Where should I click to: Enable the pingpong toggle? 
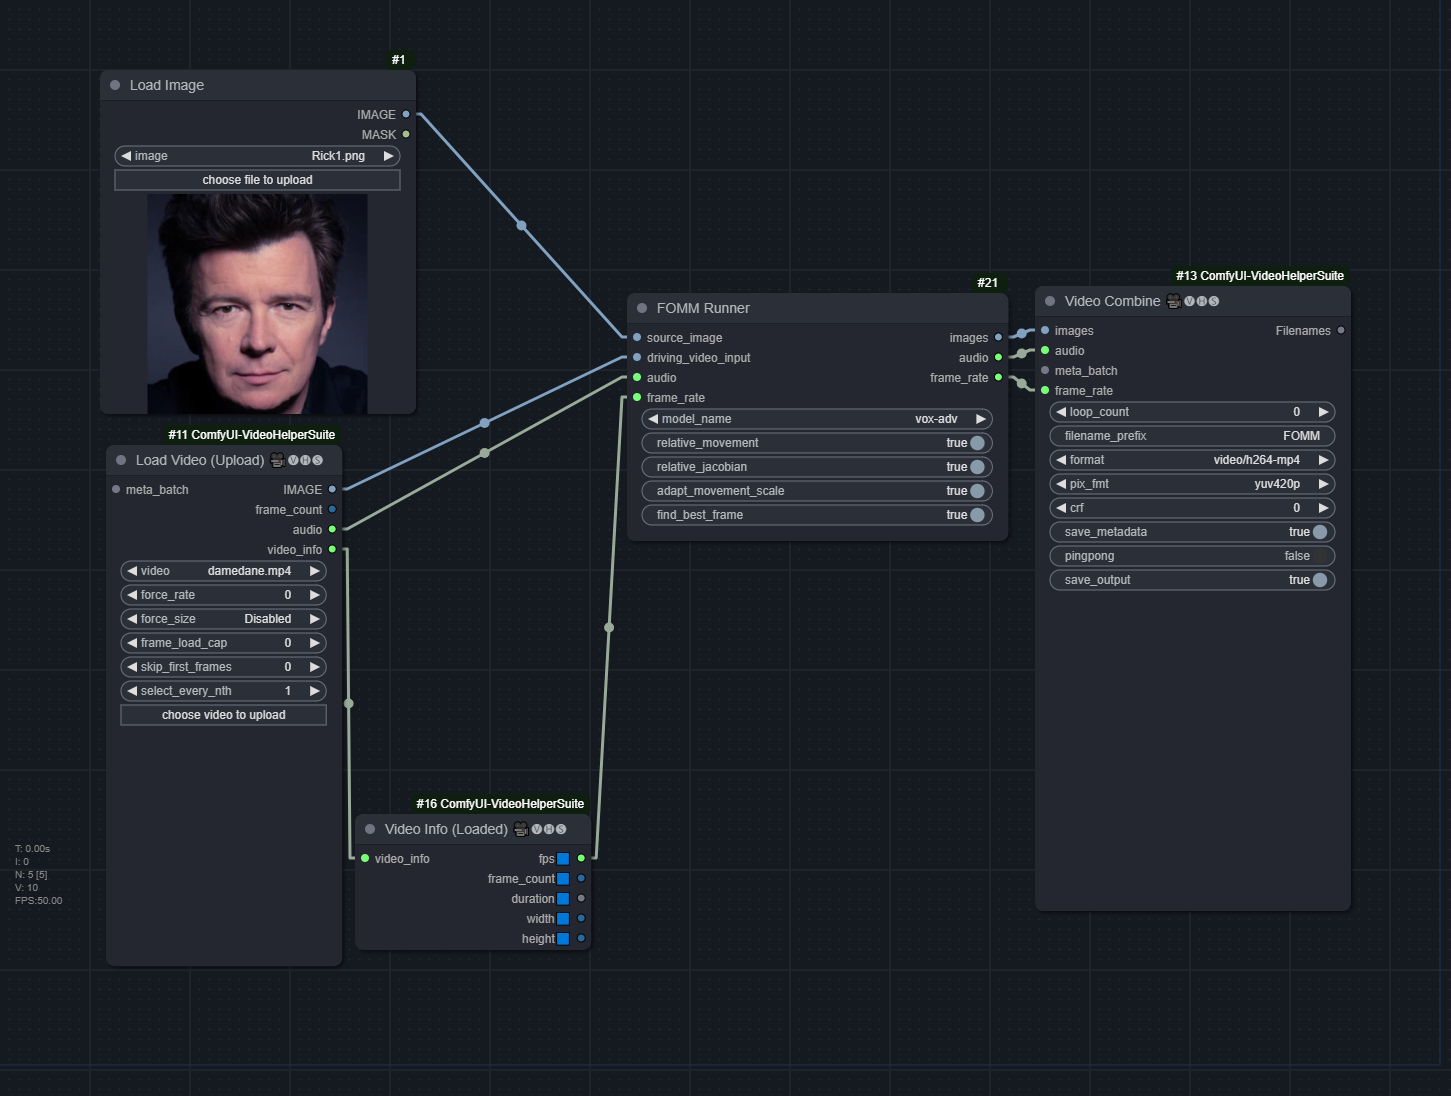coord(1319,556)
